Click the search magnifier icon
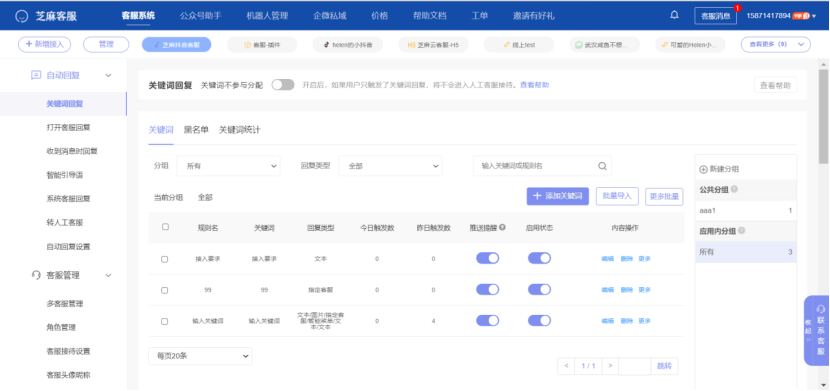The height and width of the screenshot is (391, 830). [602, 166]
